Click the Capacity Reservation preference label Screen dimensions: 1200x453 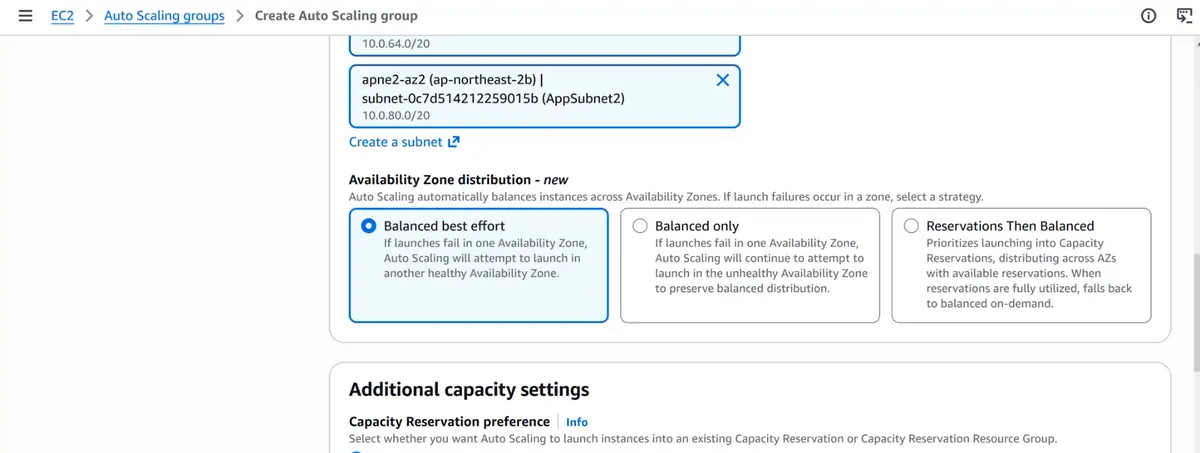(449, 422)
